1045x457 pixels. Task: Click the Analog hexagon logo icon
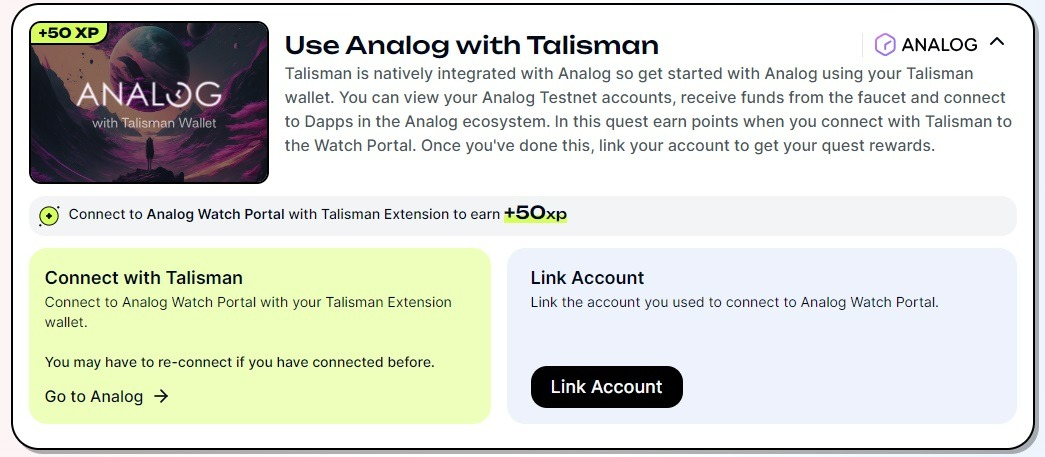[x=885, y=44]
